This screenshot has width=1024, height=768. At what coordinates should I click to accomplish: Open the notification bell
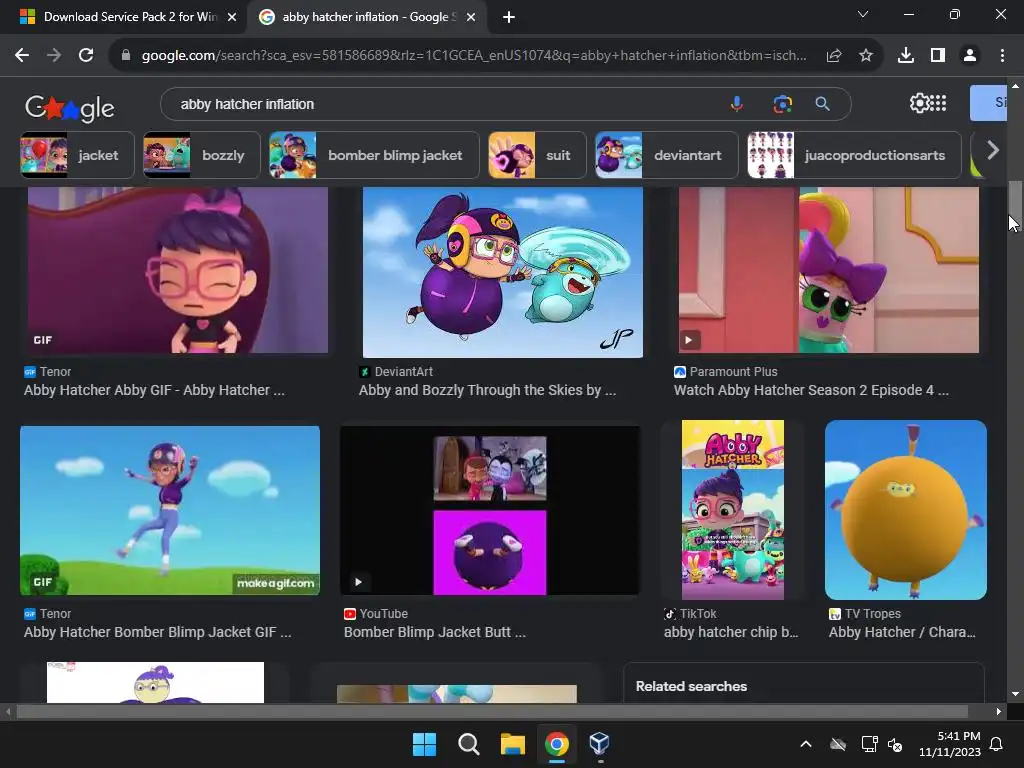pos(997,744)
